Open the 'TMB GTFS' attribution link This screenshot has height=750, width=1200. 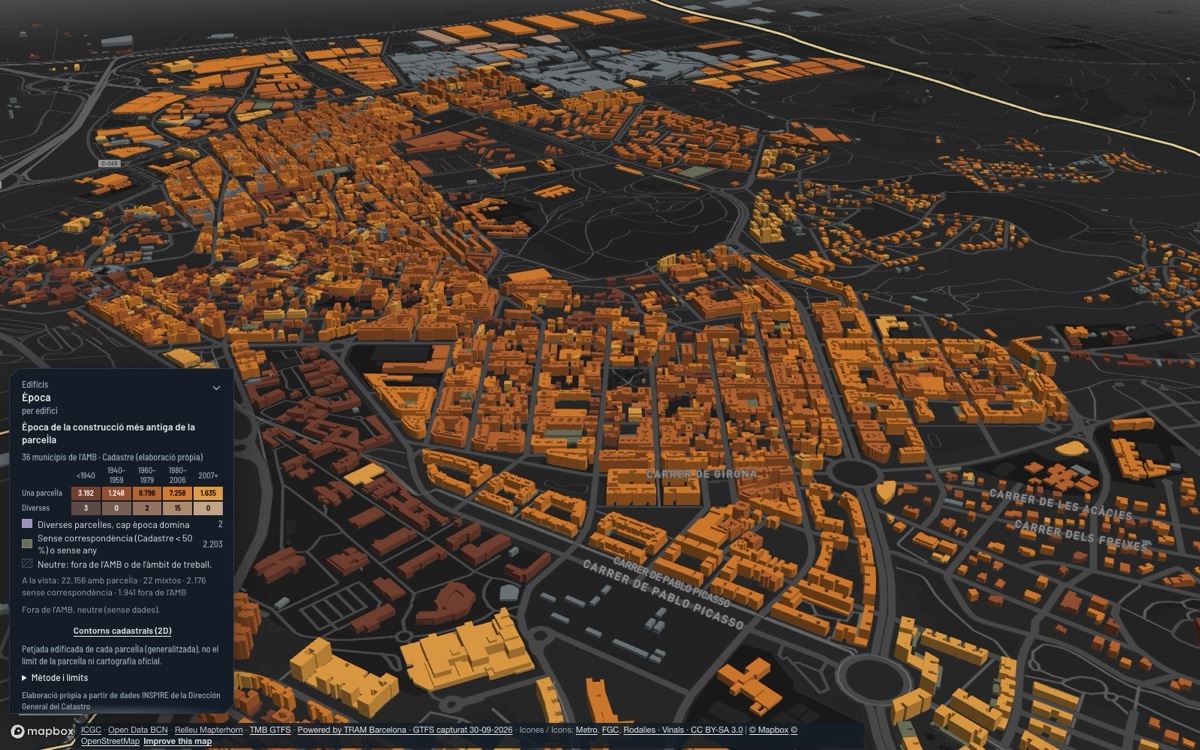270,730
